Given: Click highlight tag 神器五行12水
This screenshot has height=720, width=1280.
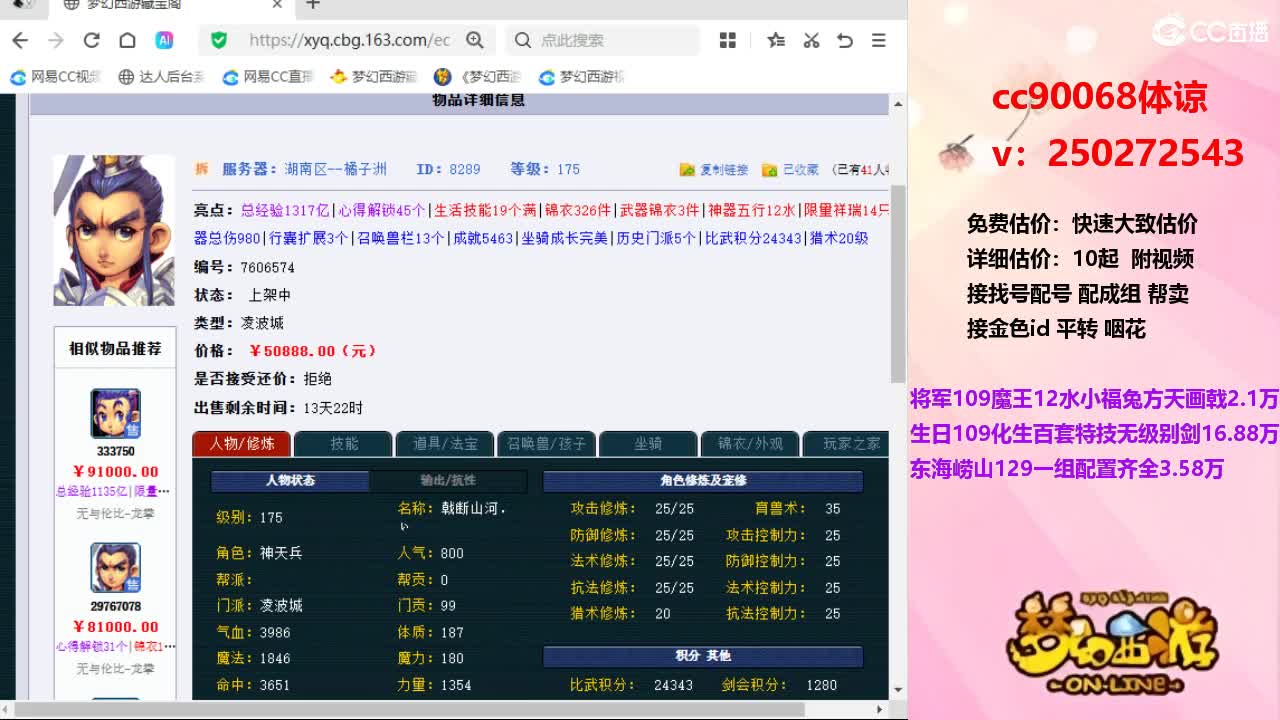Looking at the screenshot, I should [752, 210].
